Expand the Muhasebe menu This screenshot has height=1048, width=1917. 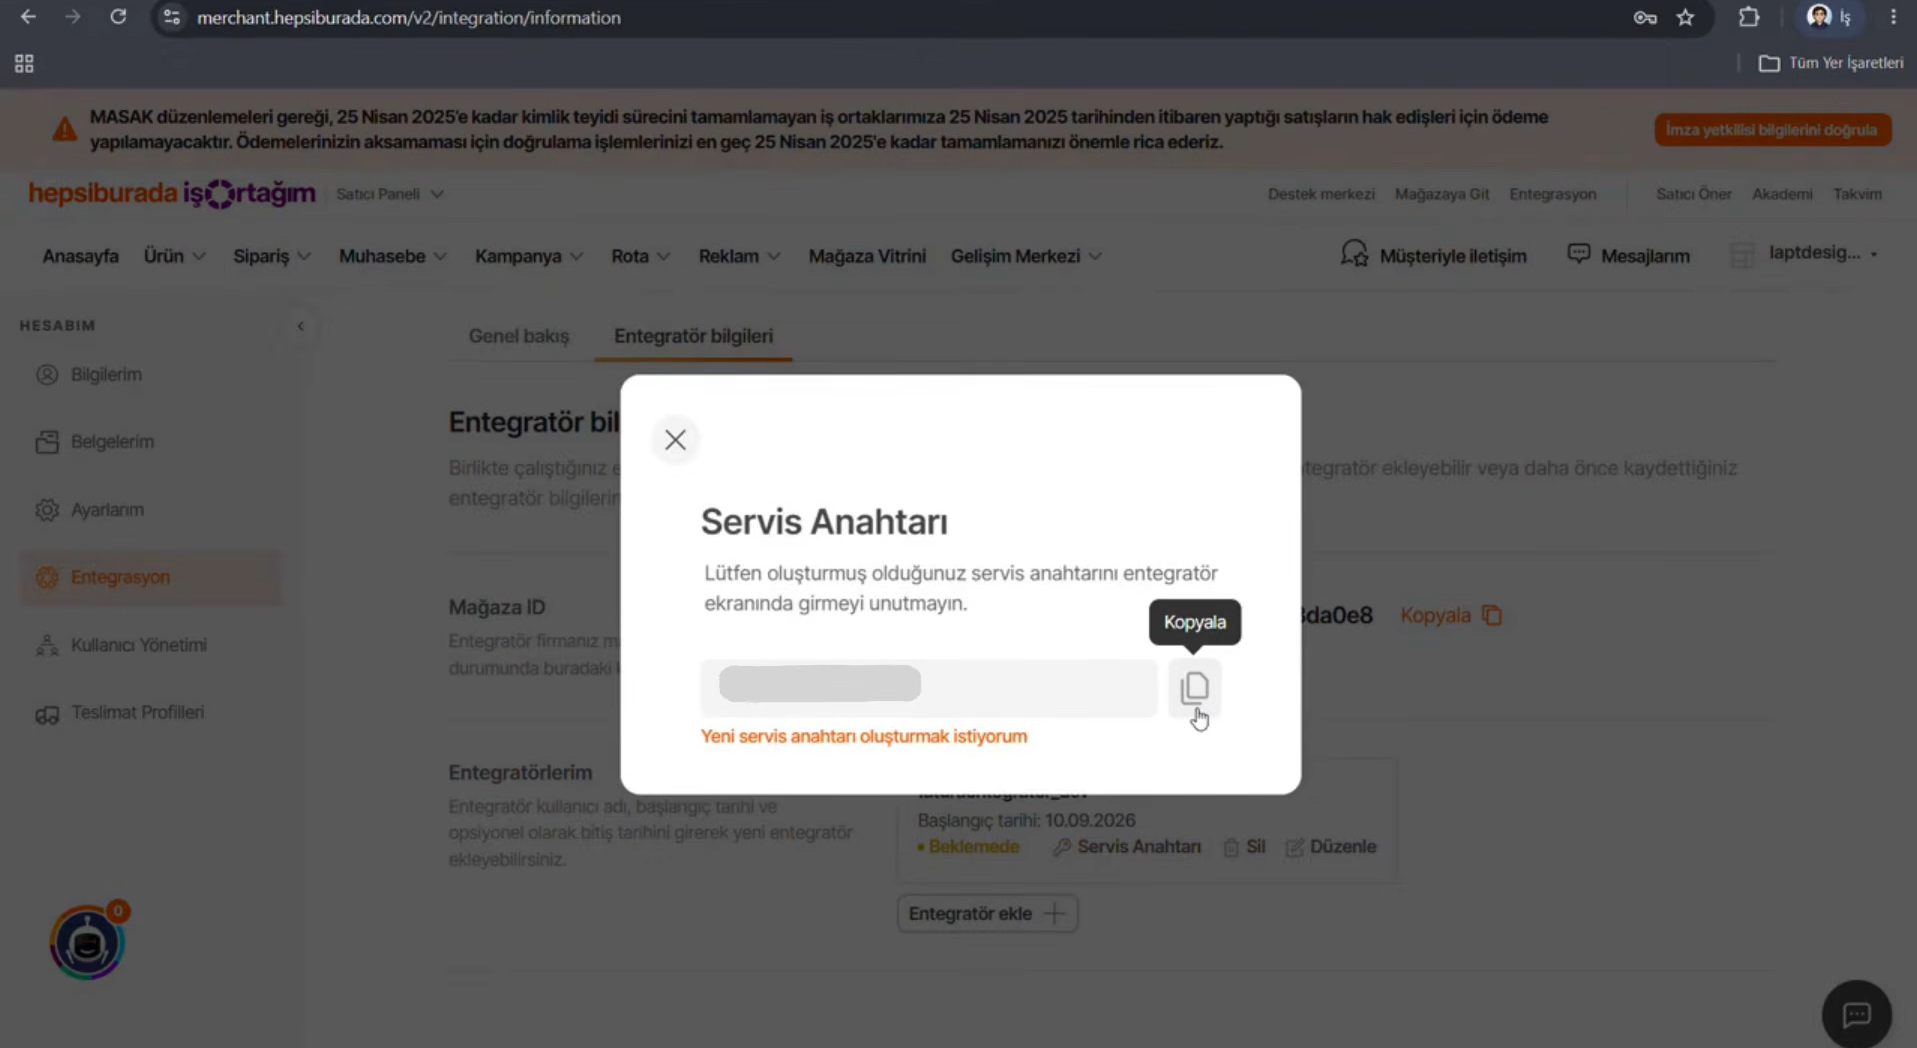click(x=392, y=256)
